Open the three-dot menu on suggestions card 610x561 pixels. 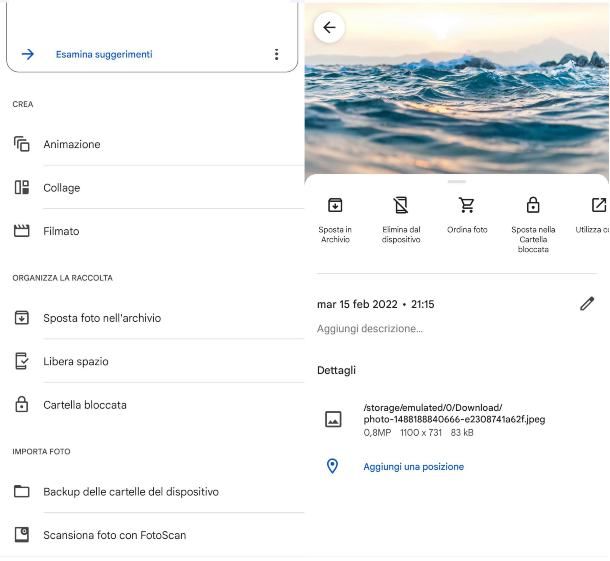277,54
